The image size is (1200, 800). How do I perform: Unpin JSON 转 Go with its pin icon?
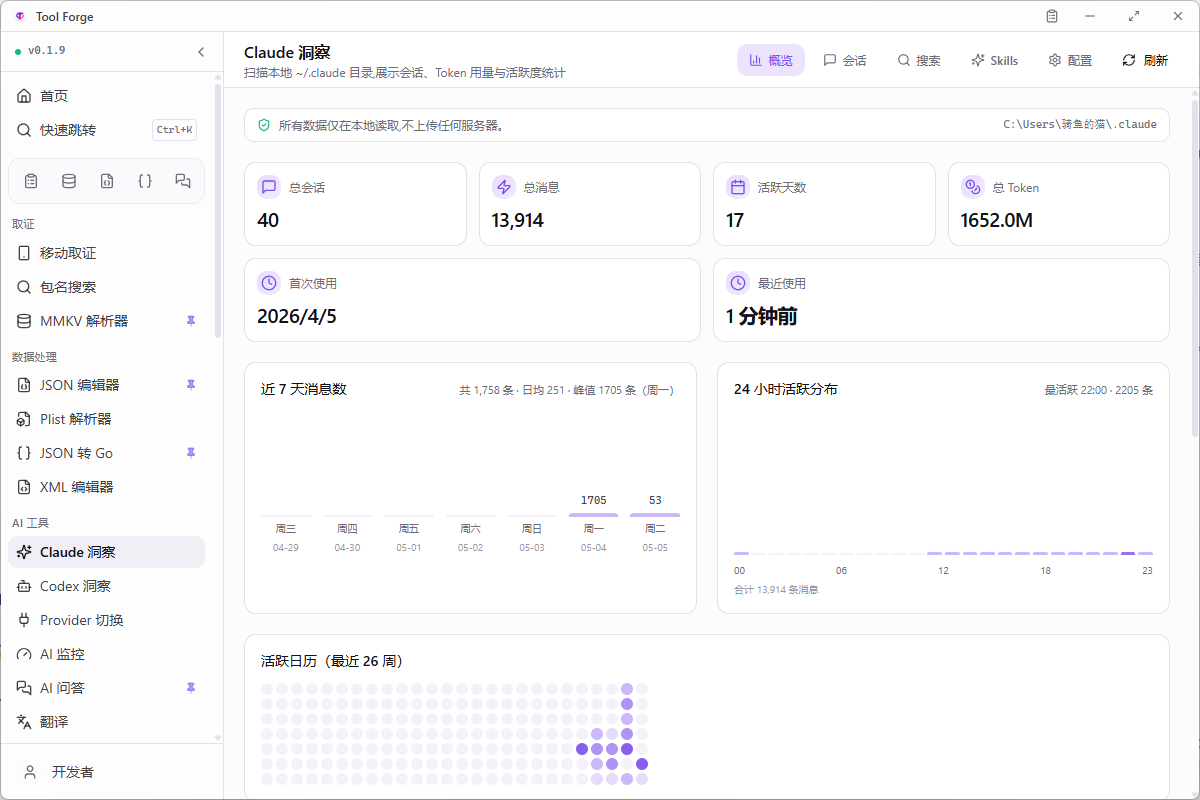click(x=191, y=453)
